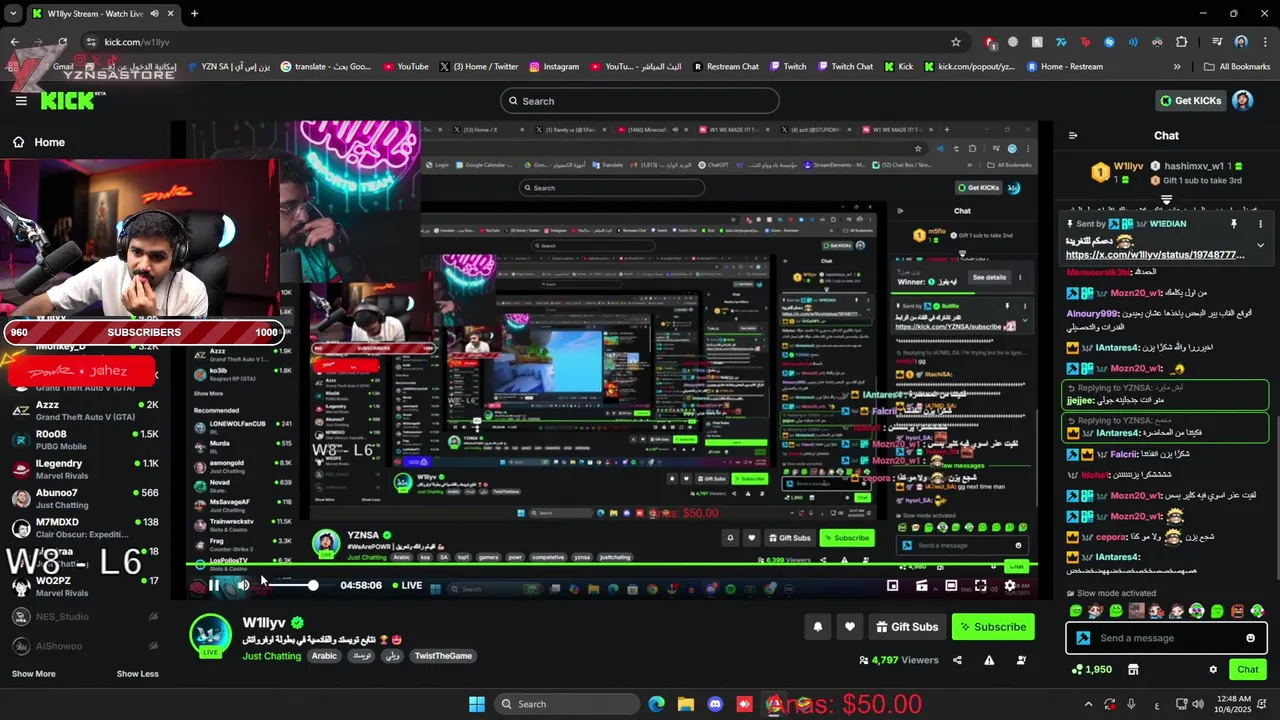This screenshot has width=1280, height=720.
Task: Enter fullscreen mode
Action: (980, 585)
